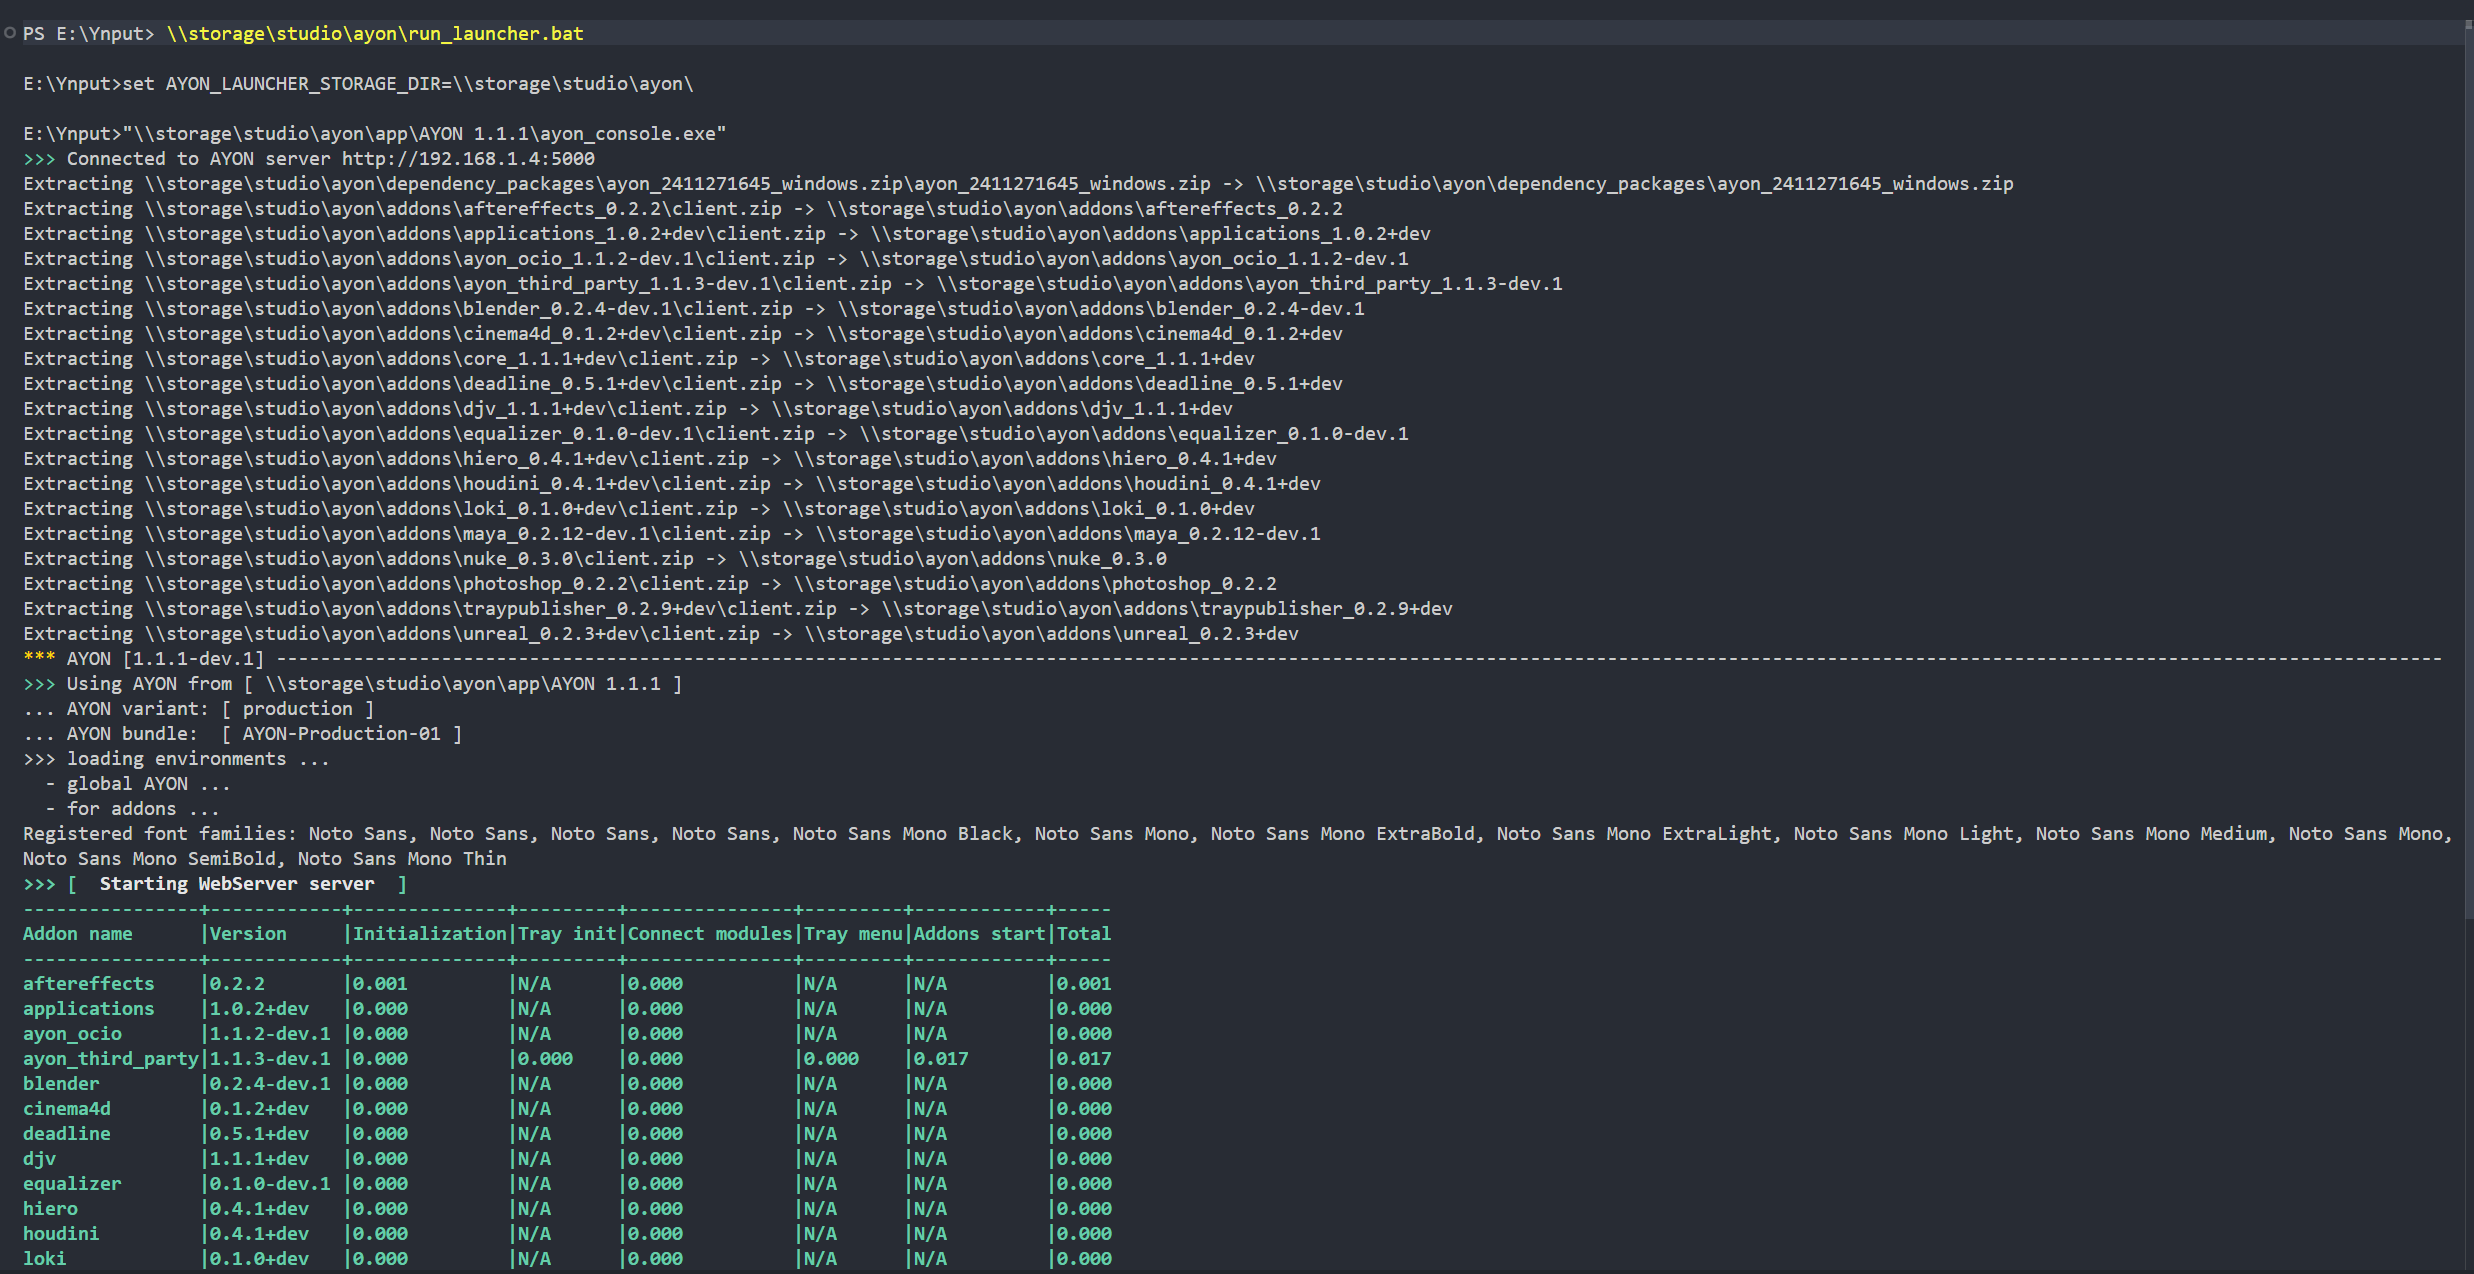The height and width of the screenshot is (1274, 2474).
Task: Click the 'cinema4d' addon name in table
Action: click(67, 1108)
